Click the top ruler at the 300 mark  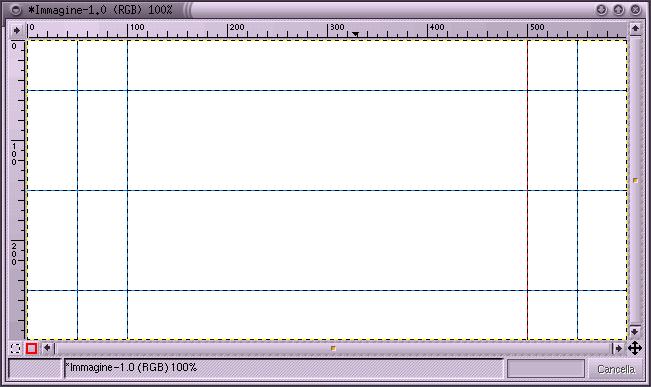point(328,30)
